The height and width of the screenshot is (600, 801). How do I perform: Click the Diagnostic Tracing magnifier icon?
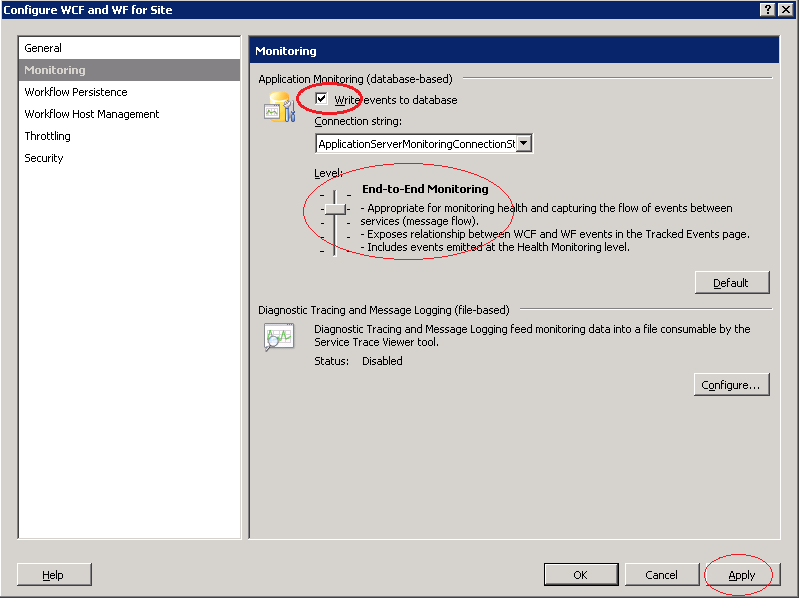278,337
